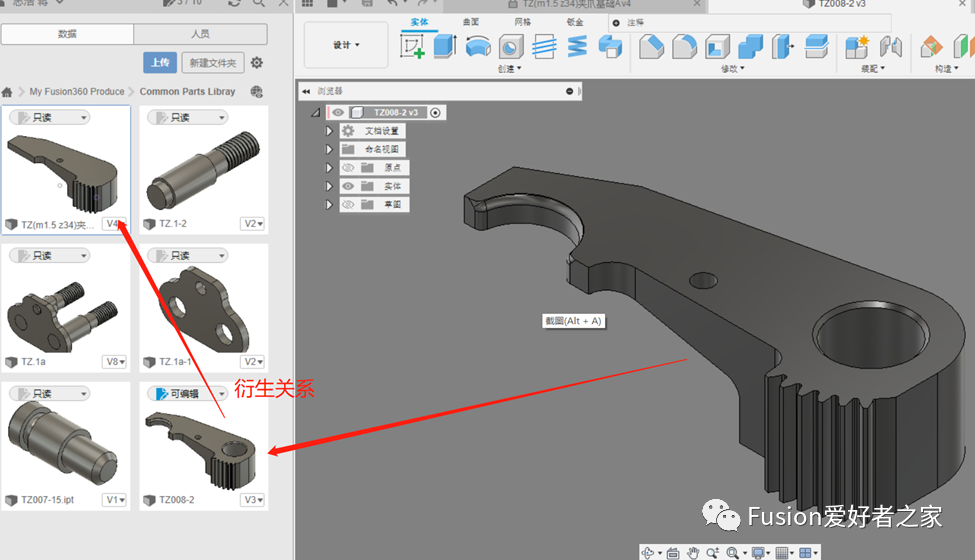Click the data panel settings gear

click(257, 63)
